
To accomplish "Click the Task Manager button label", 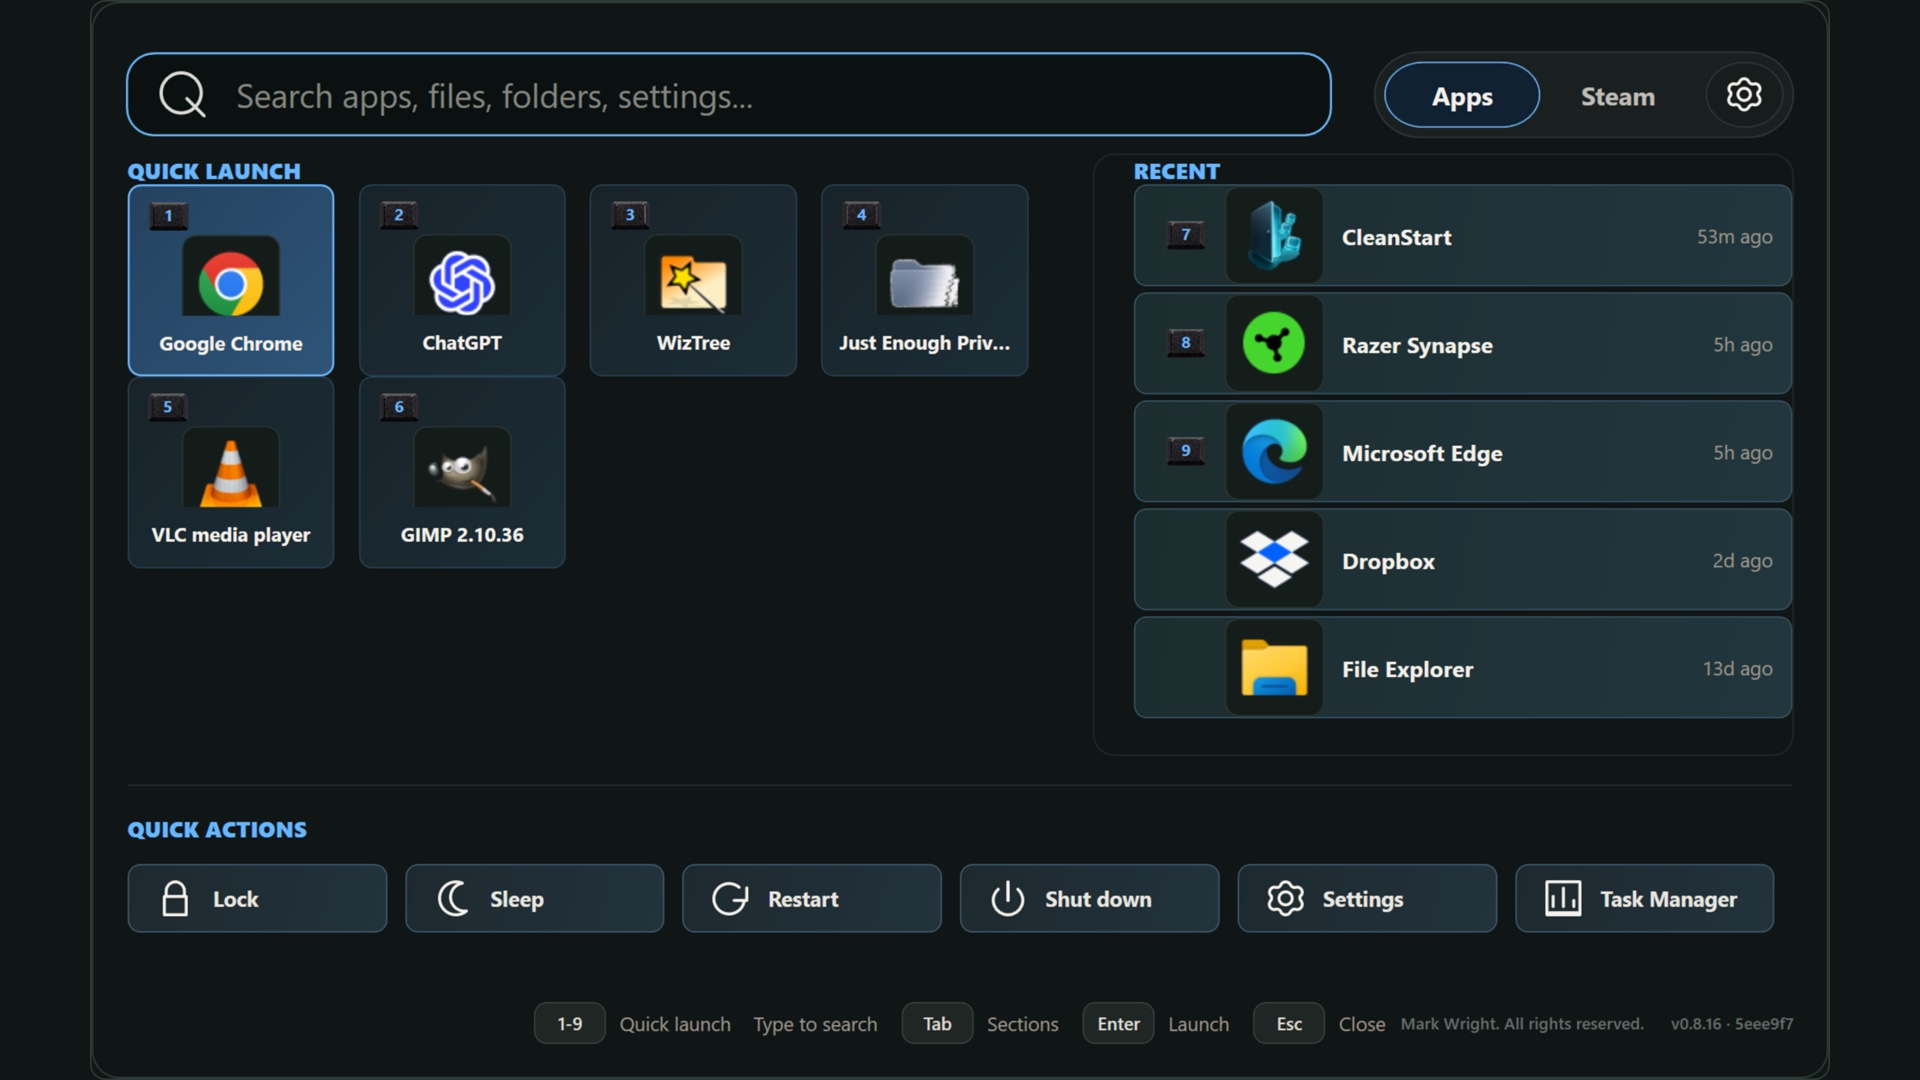I will pos(1668,899).
